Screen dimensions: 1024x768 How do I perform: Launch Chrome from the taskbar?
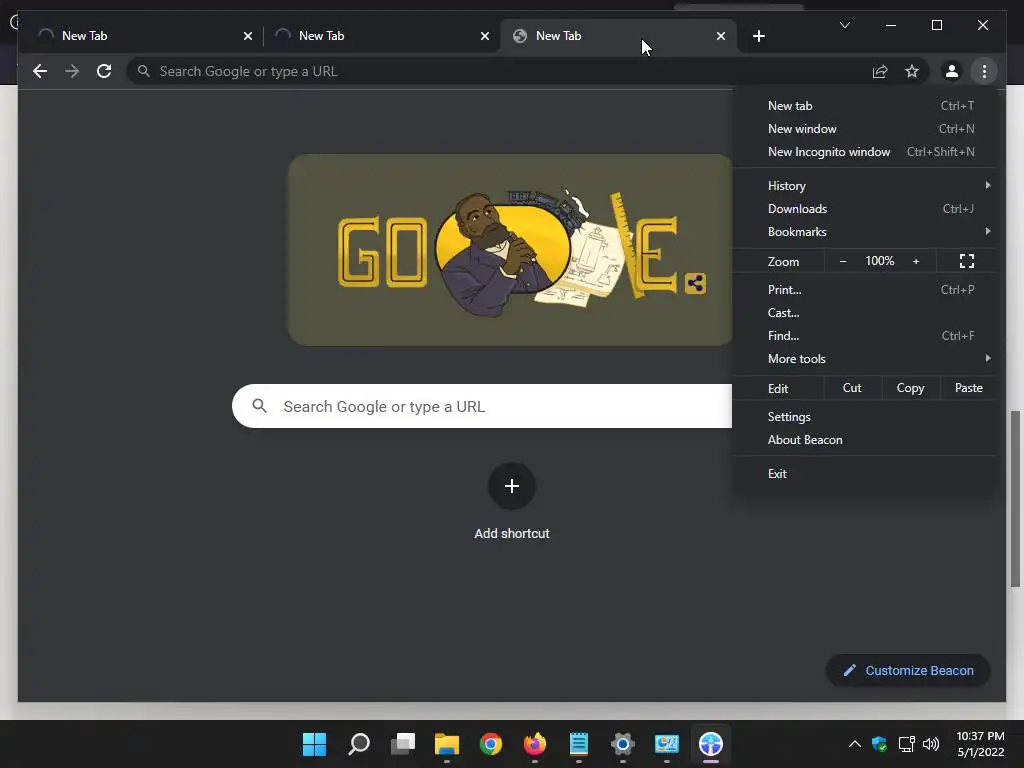[x=490, y=744]
